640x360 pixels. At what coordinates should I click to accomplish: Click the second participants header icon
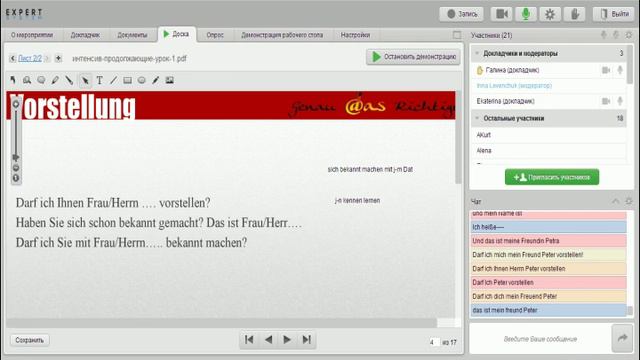click(616, 35)
